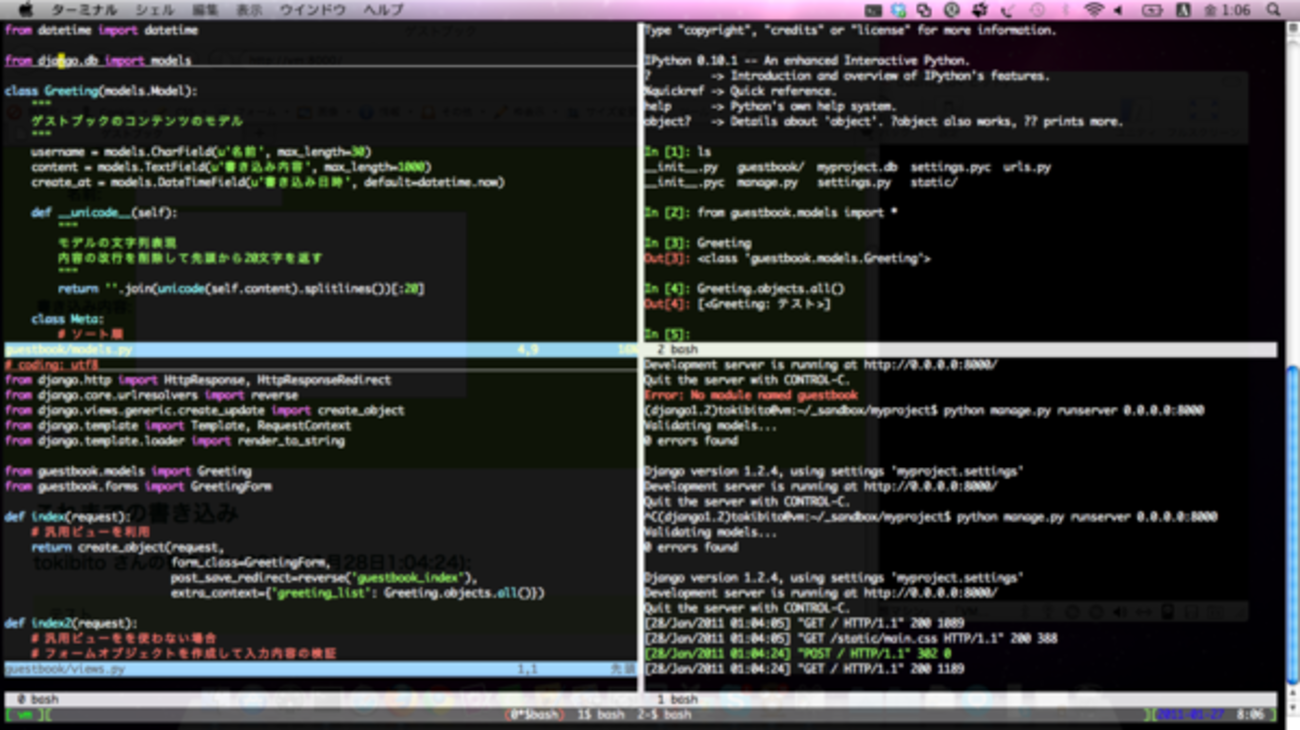Click the volume speaker icon
The image size is (1300, 730).
tap(1118, 10)
